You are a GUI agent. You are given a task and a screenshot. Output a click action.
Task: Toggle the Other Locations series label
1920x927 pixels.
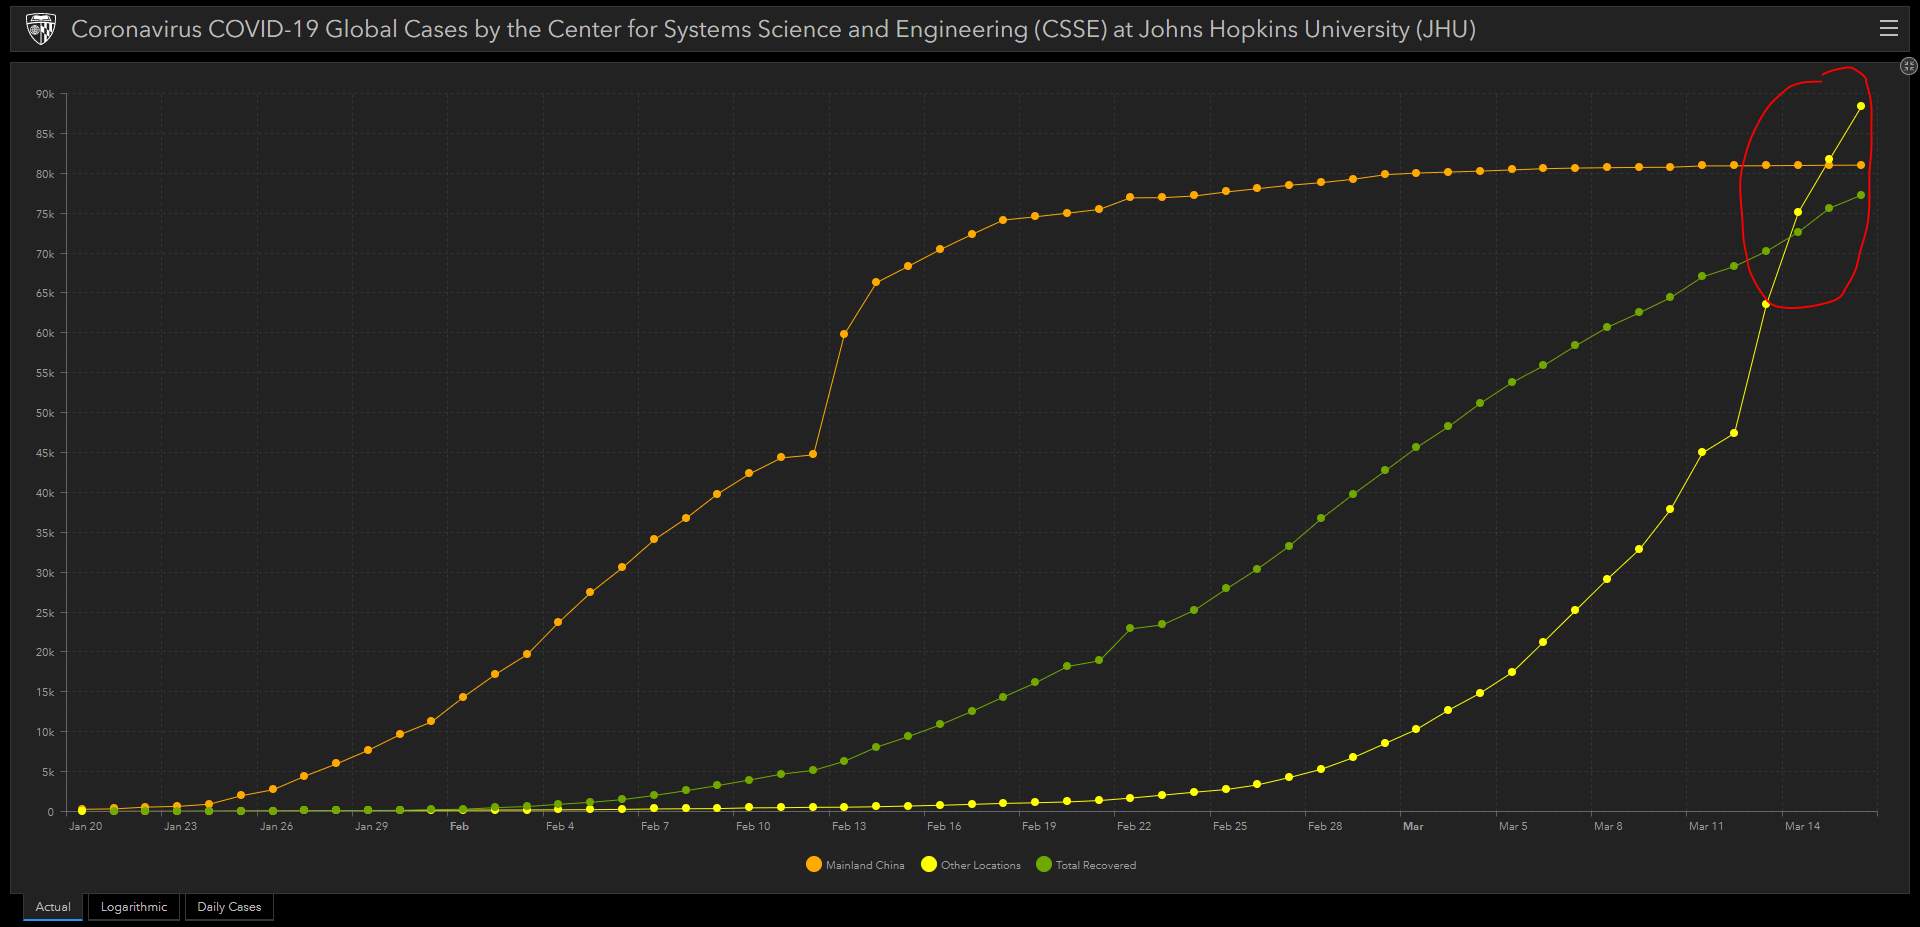pyautogui.click(x=980, y=865)
